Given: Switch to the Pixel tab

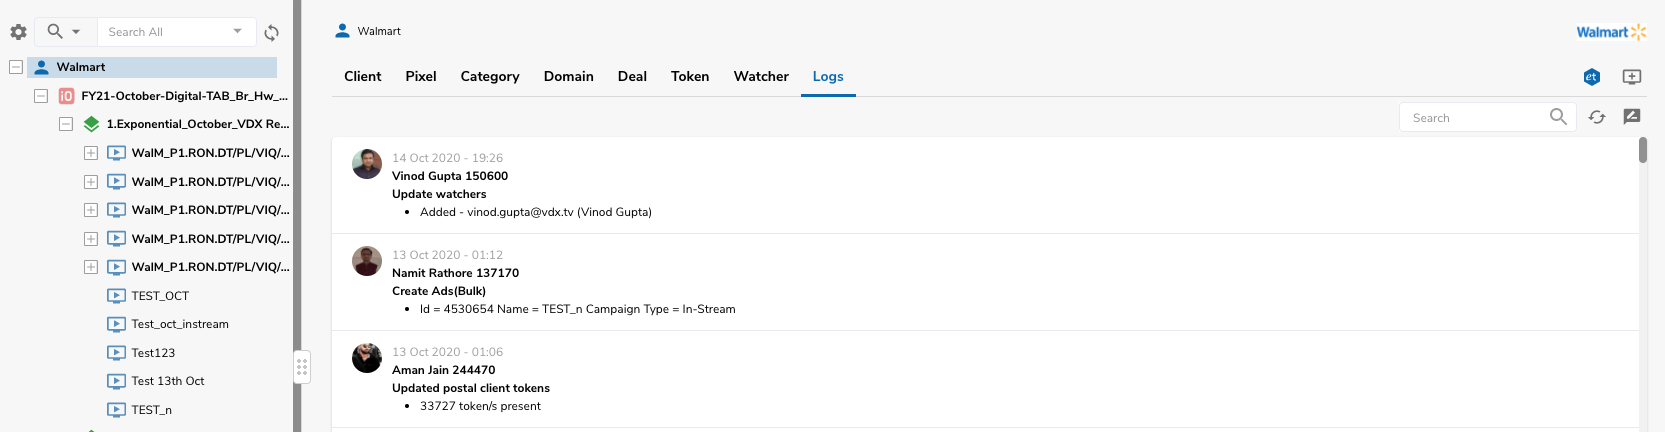Looking at the screenshot, I should (420, 76).
